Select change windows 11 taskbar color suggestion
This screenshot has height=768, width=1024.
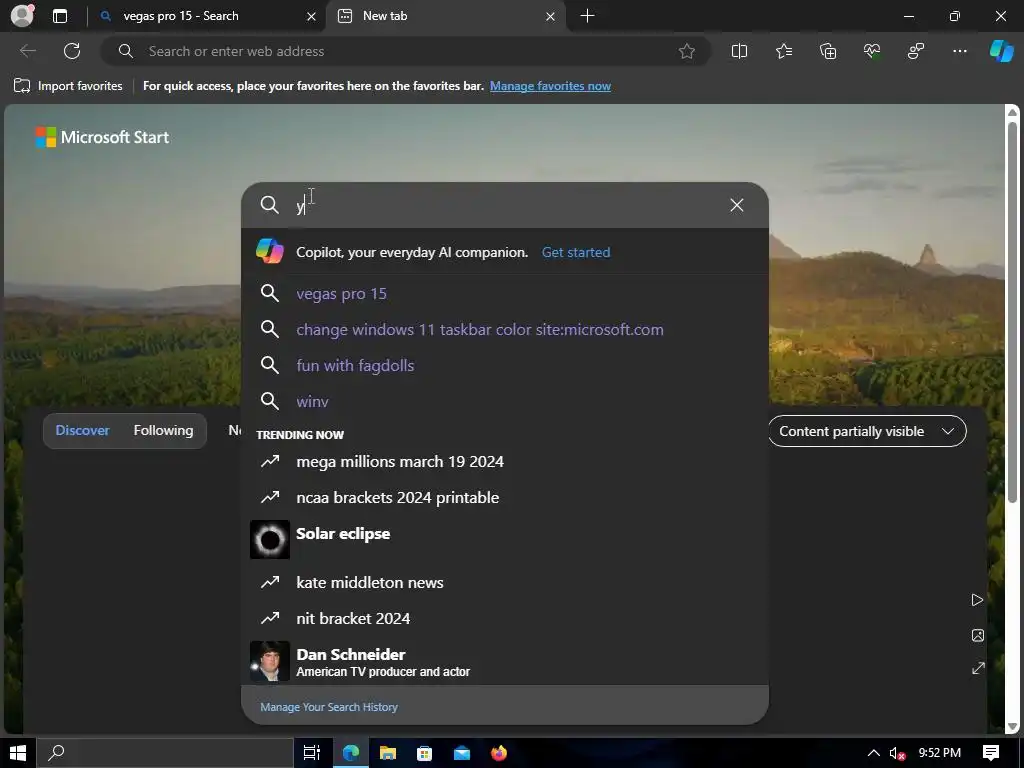click(504, 330)
